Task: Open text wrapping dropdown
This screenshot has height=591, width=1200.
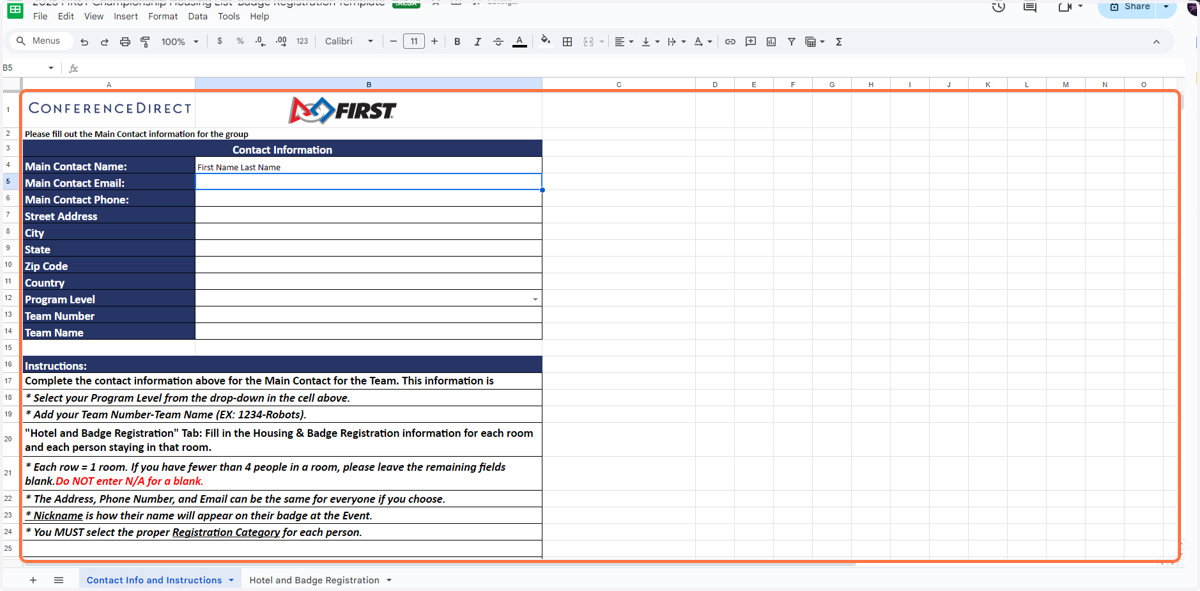Action: pyautogui.click(x=676, y=42)
